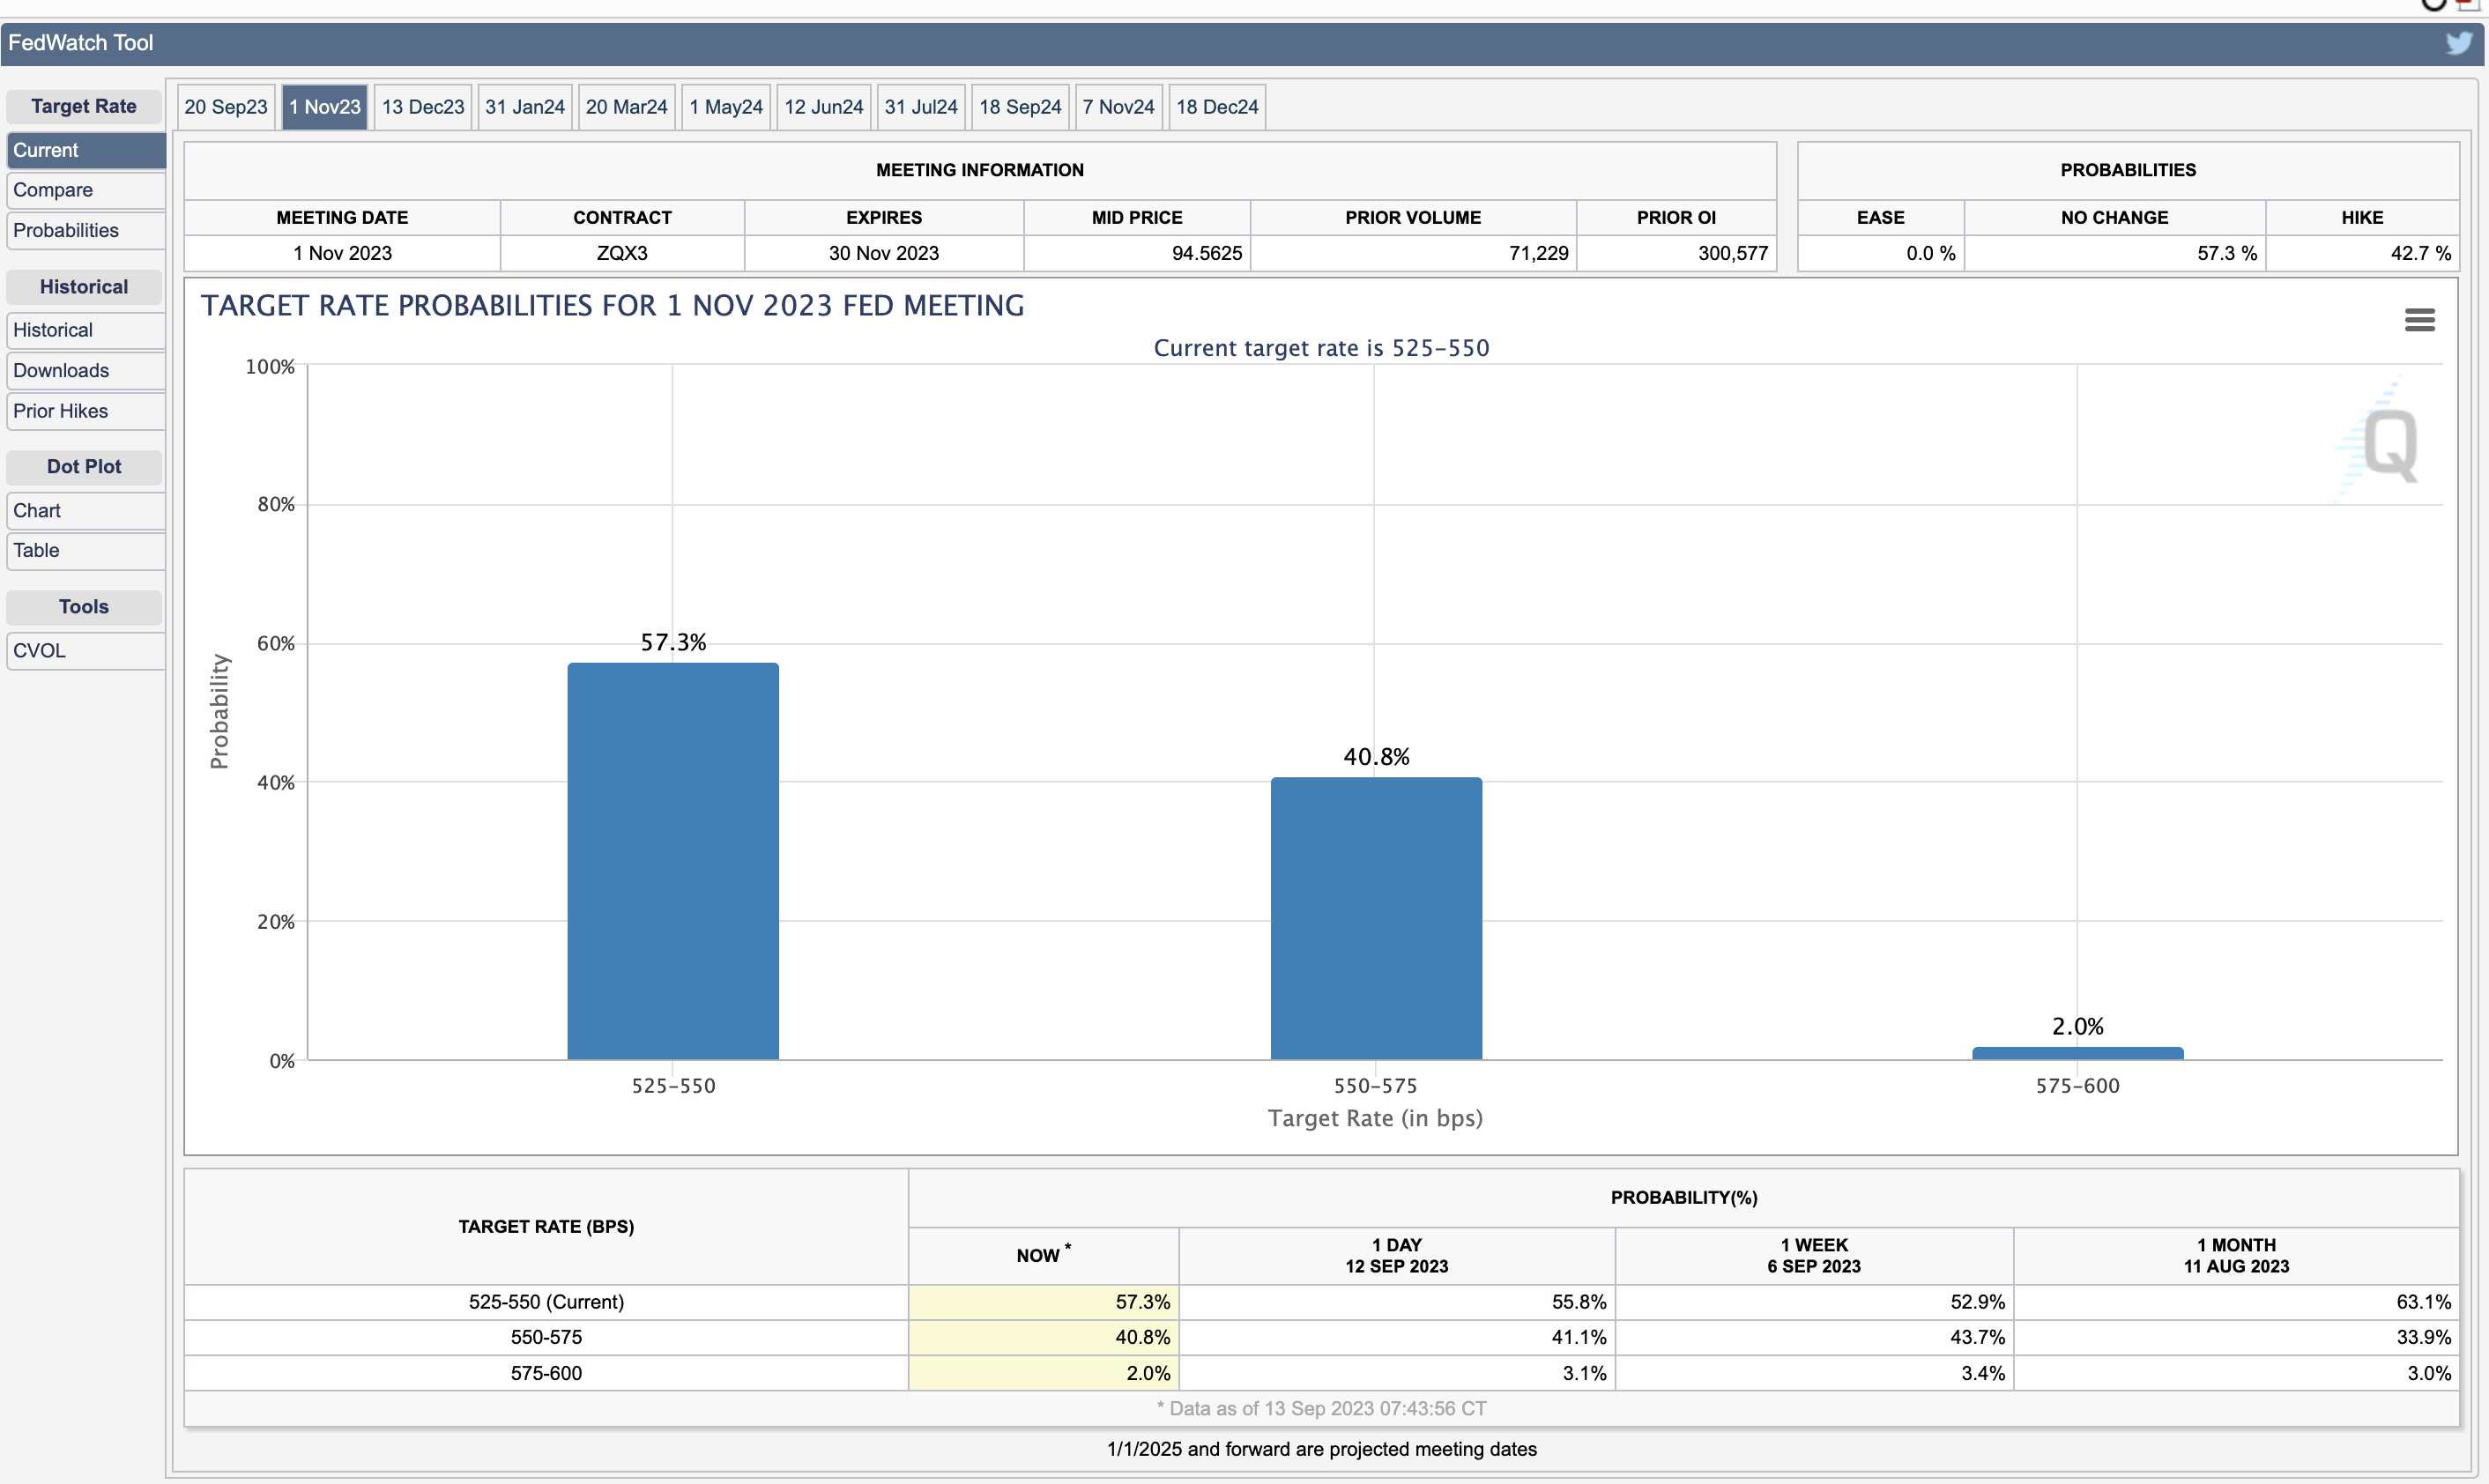Viewport: 2489px width, 1484px height.
Task: Select the Current sidebar item
Action: coord(85,150)
